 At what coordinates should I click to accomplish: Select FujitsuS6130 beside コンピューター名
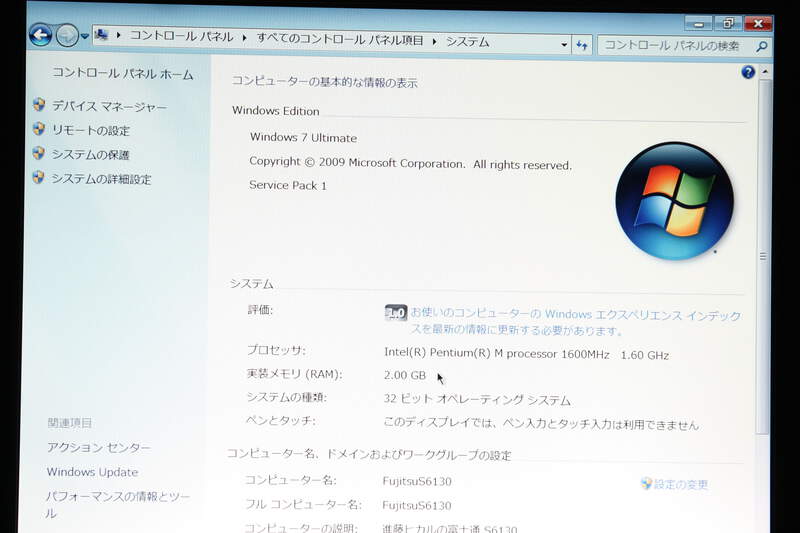coord(417,481)
